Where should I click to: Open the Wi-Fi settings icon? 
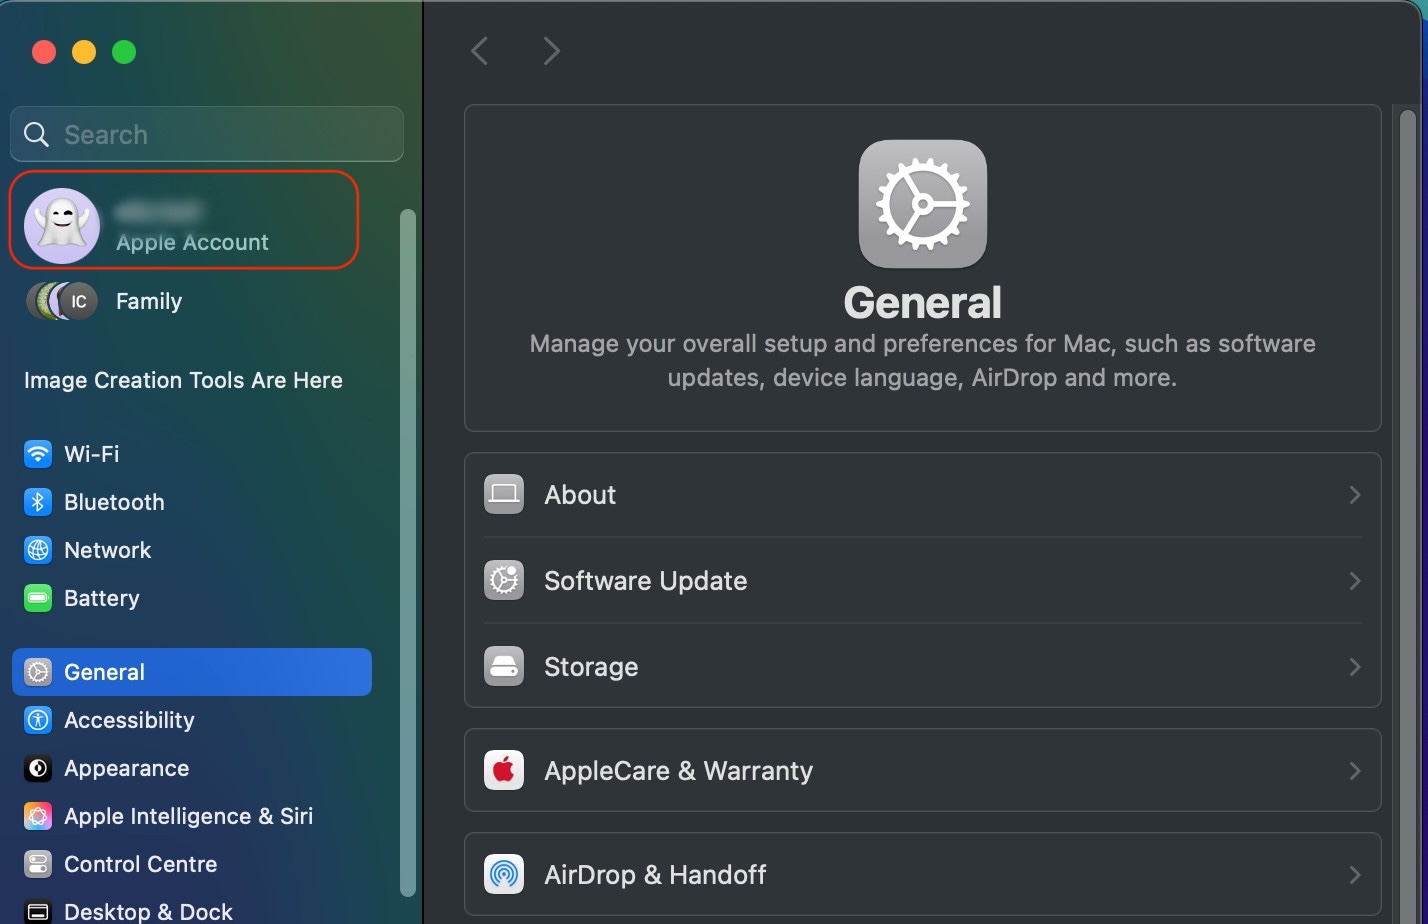tap(37, 454)
